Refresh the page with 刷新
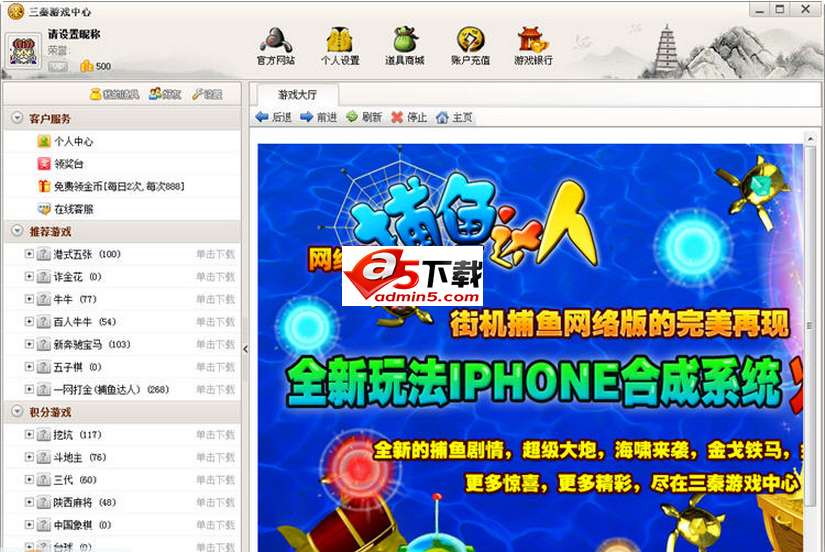 (364, 117)
